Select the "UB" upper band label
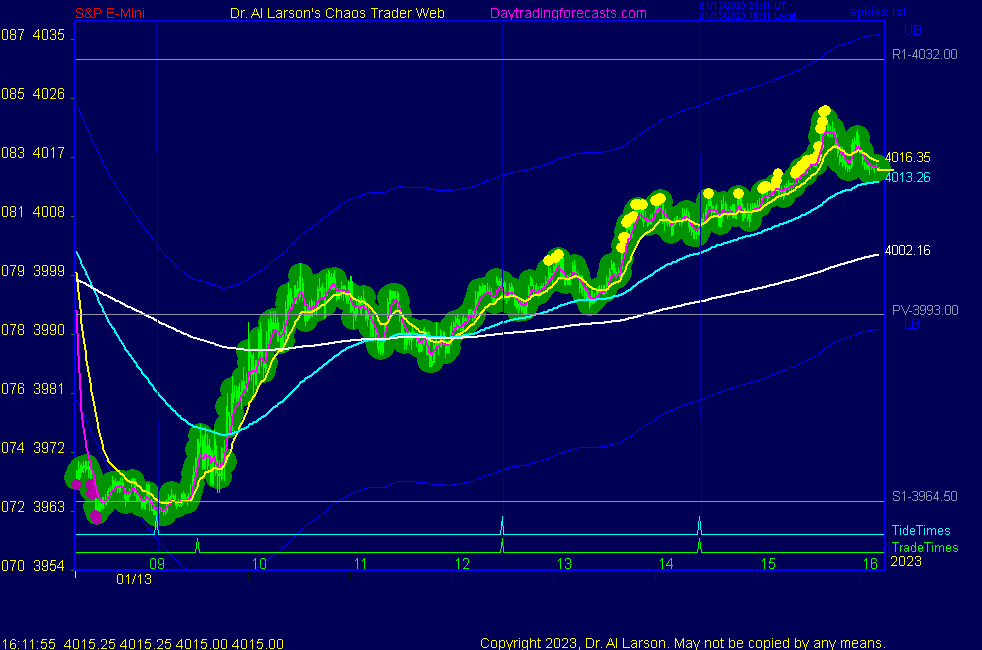Viewport: 982px width, 650px height. 912,30
